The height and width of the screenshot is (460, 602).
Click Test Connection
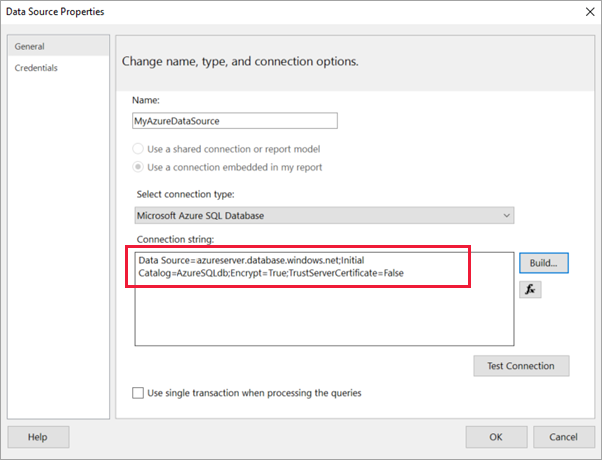(520, 366)
